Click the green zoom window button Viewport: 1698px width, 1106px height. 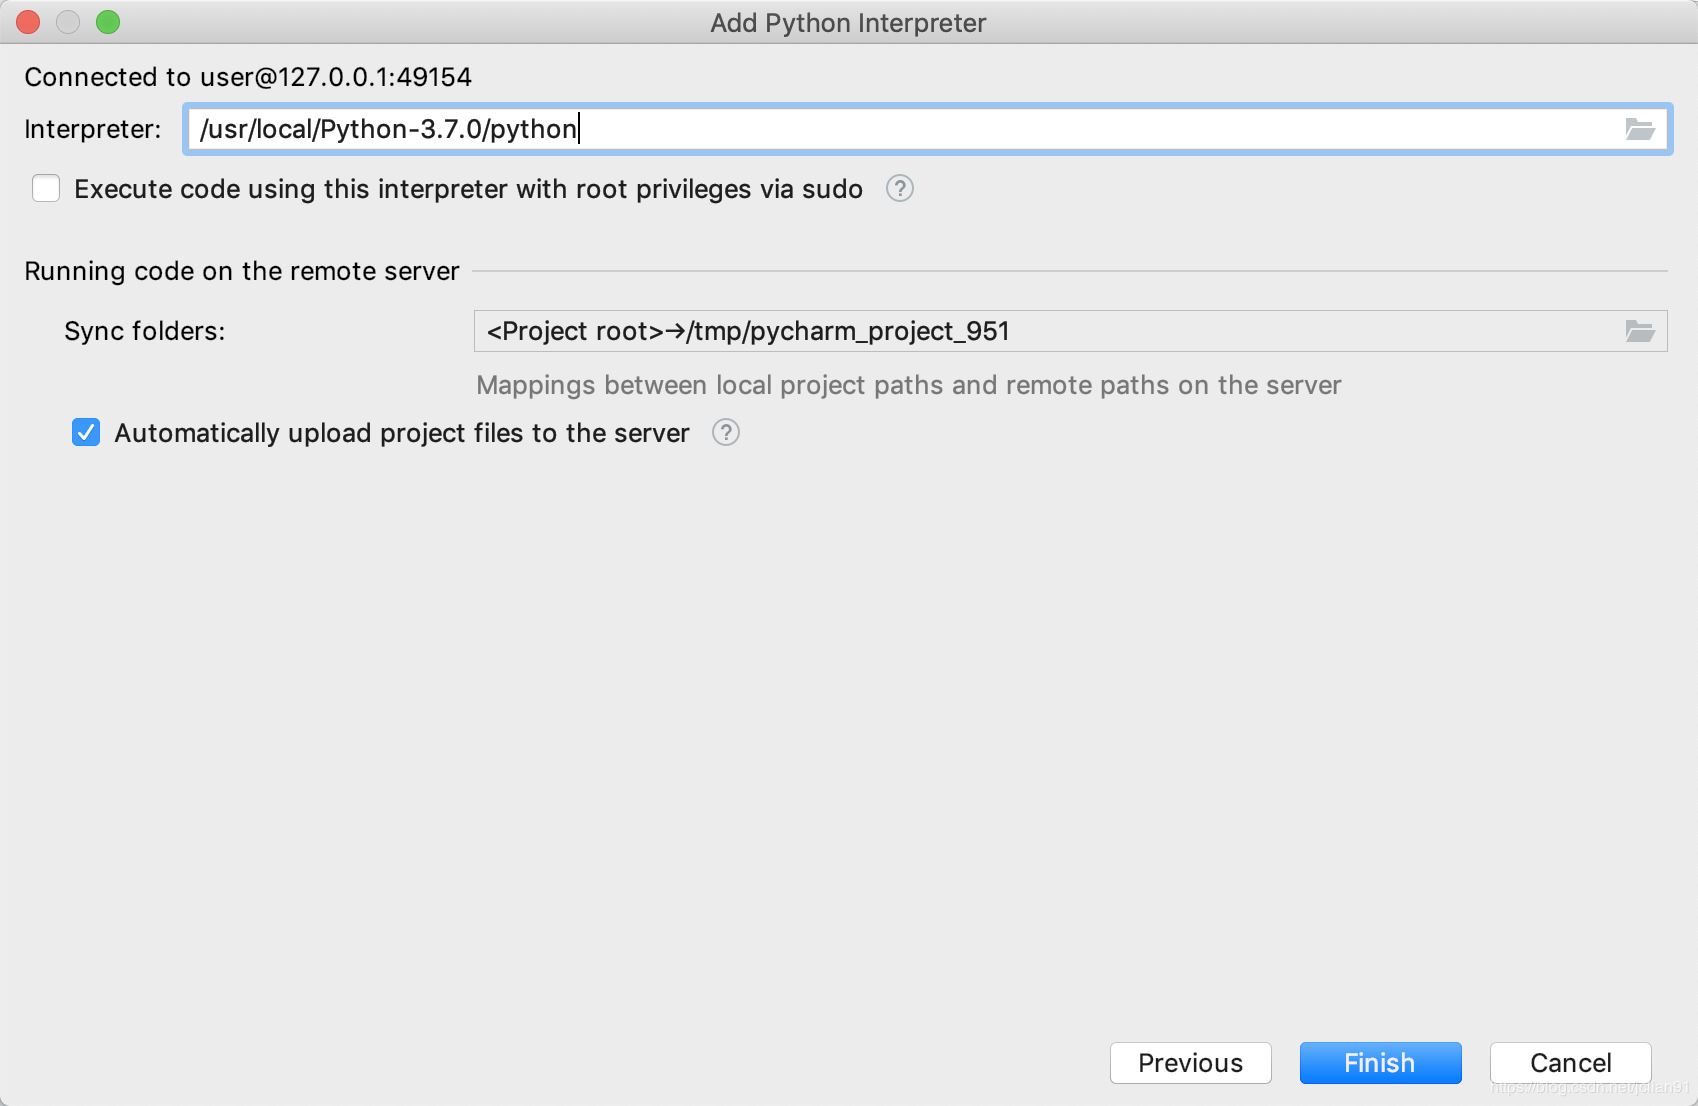(x=108, y=22)
